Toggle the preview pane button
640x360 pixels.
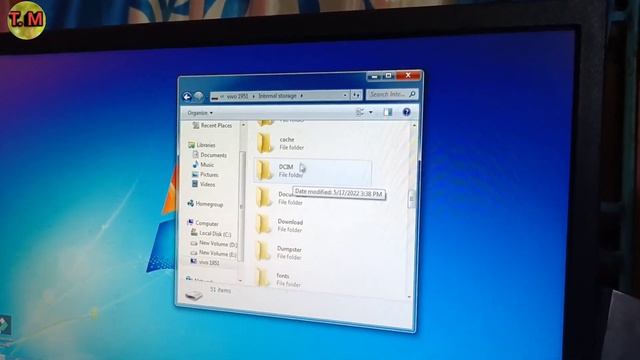coord(387,112)
